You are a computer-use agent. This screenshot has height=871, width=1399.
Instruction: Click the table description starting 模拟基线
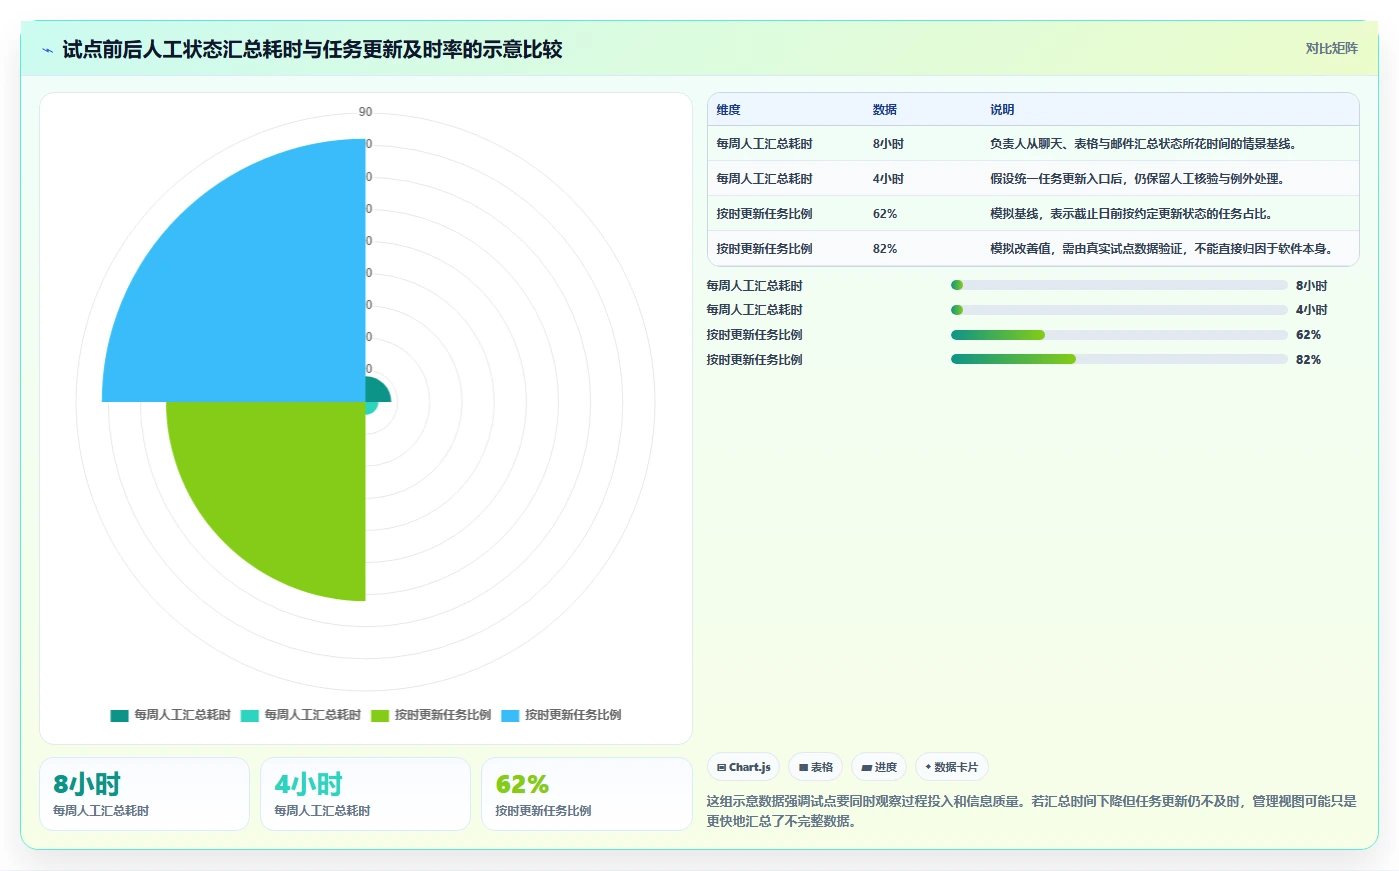1132,214
